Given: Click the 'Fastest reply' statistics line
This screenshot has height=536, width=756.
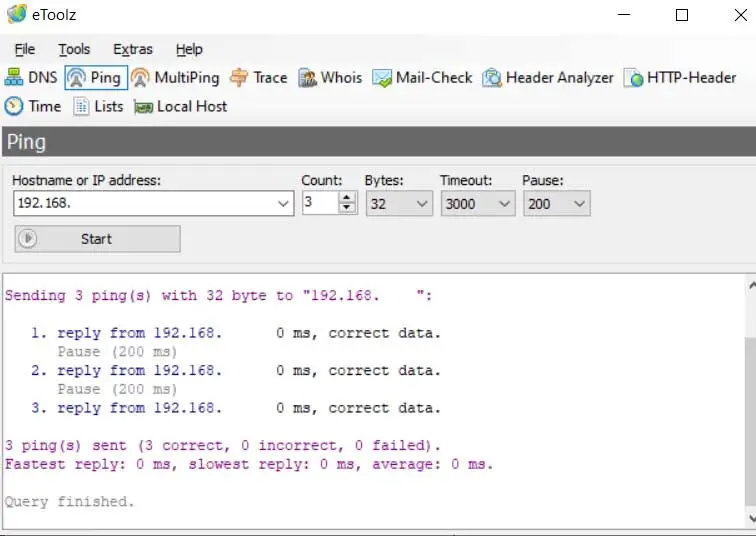Looking at the screenshot, I should point(249,464).
